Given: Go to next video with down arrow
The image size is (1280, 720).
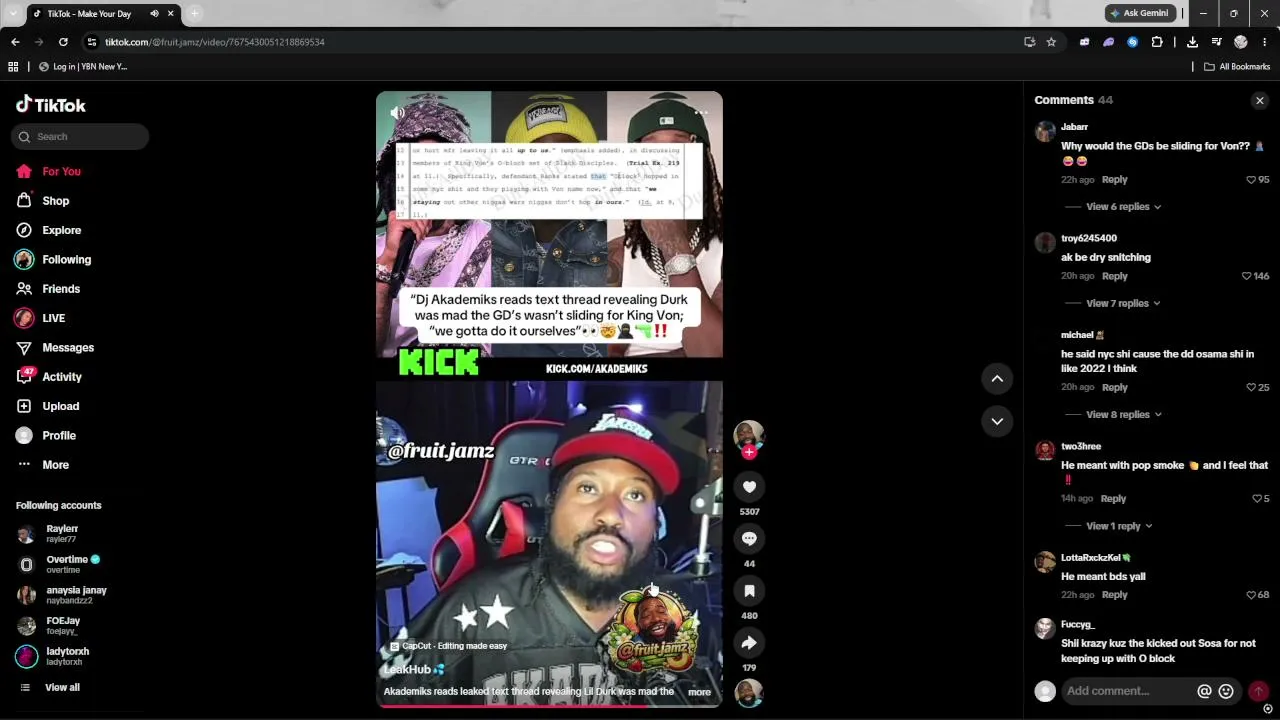Looking at the screenshot, I should [x=997, y=421].
